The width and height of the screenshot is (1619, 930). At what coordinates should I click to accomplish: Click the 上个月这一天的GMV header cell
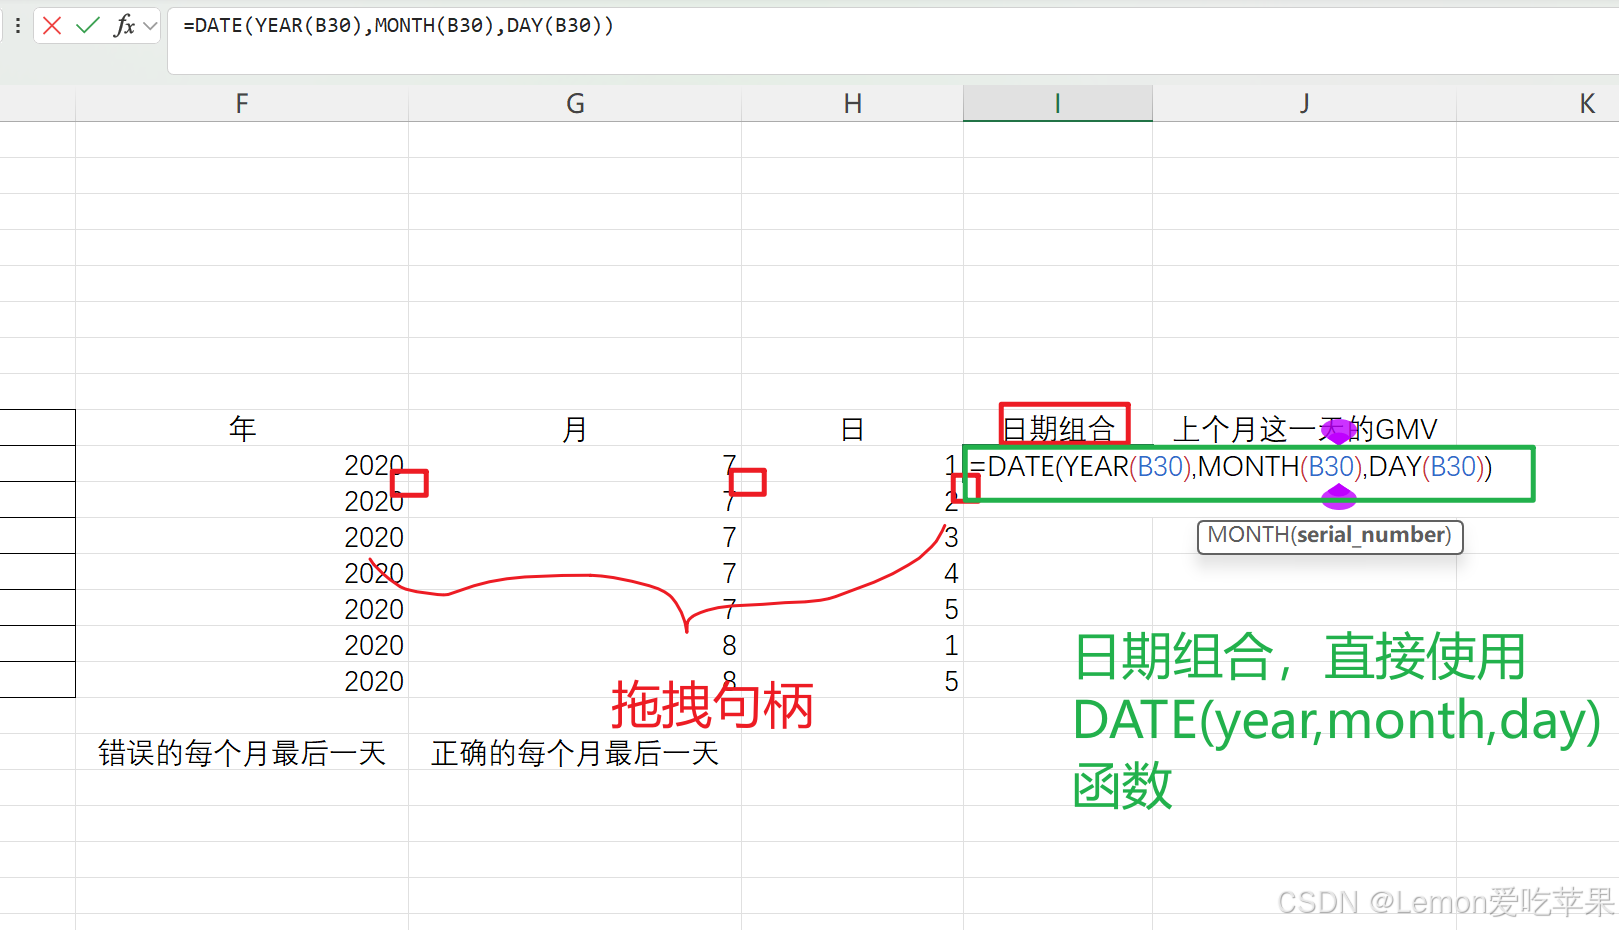(1304, 428)
